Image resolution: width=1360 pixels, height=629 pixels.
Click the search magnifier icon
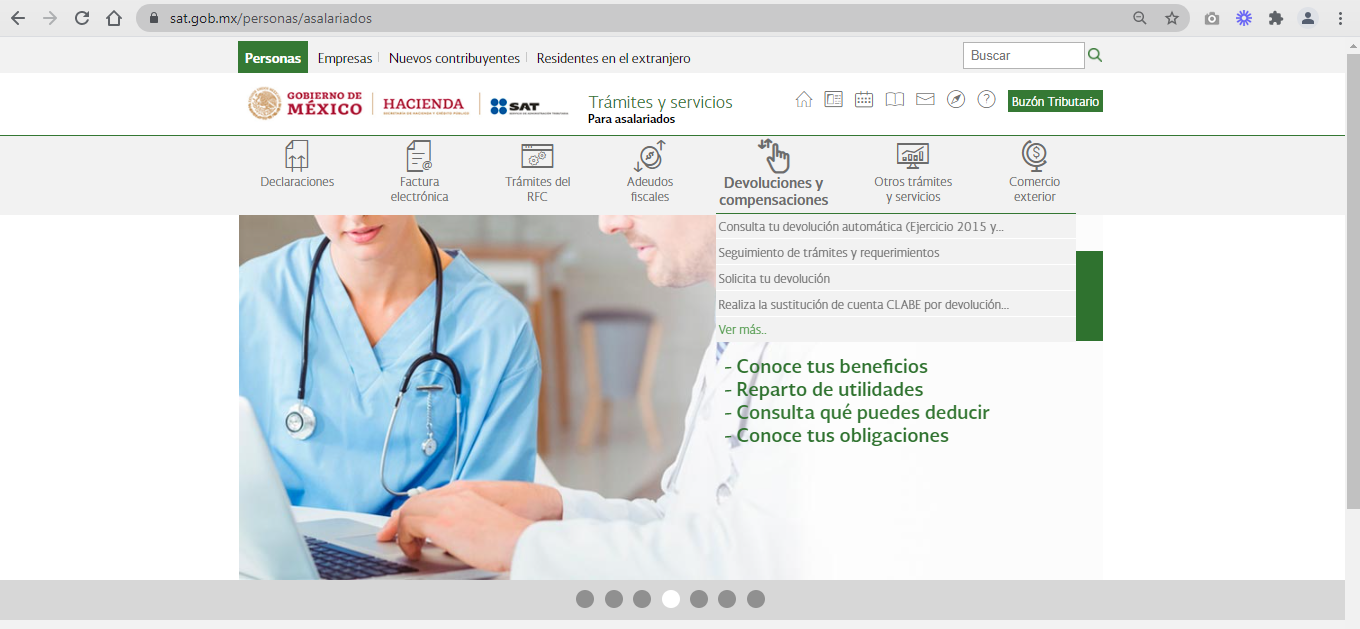click(x=1095, y=55)
